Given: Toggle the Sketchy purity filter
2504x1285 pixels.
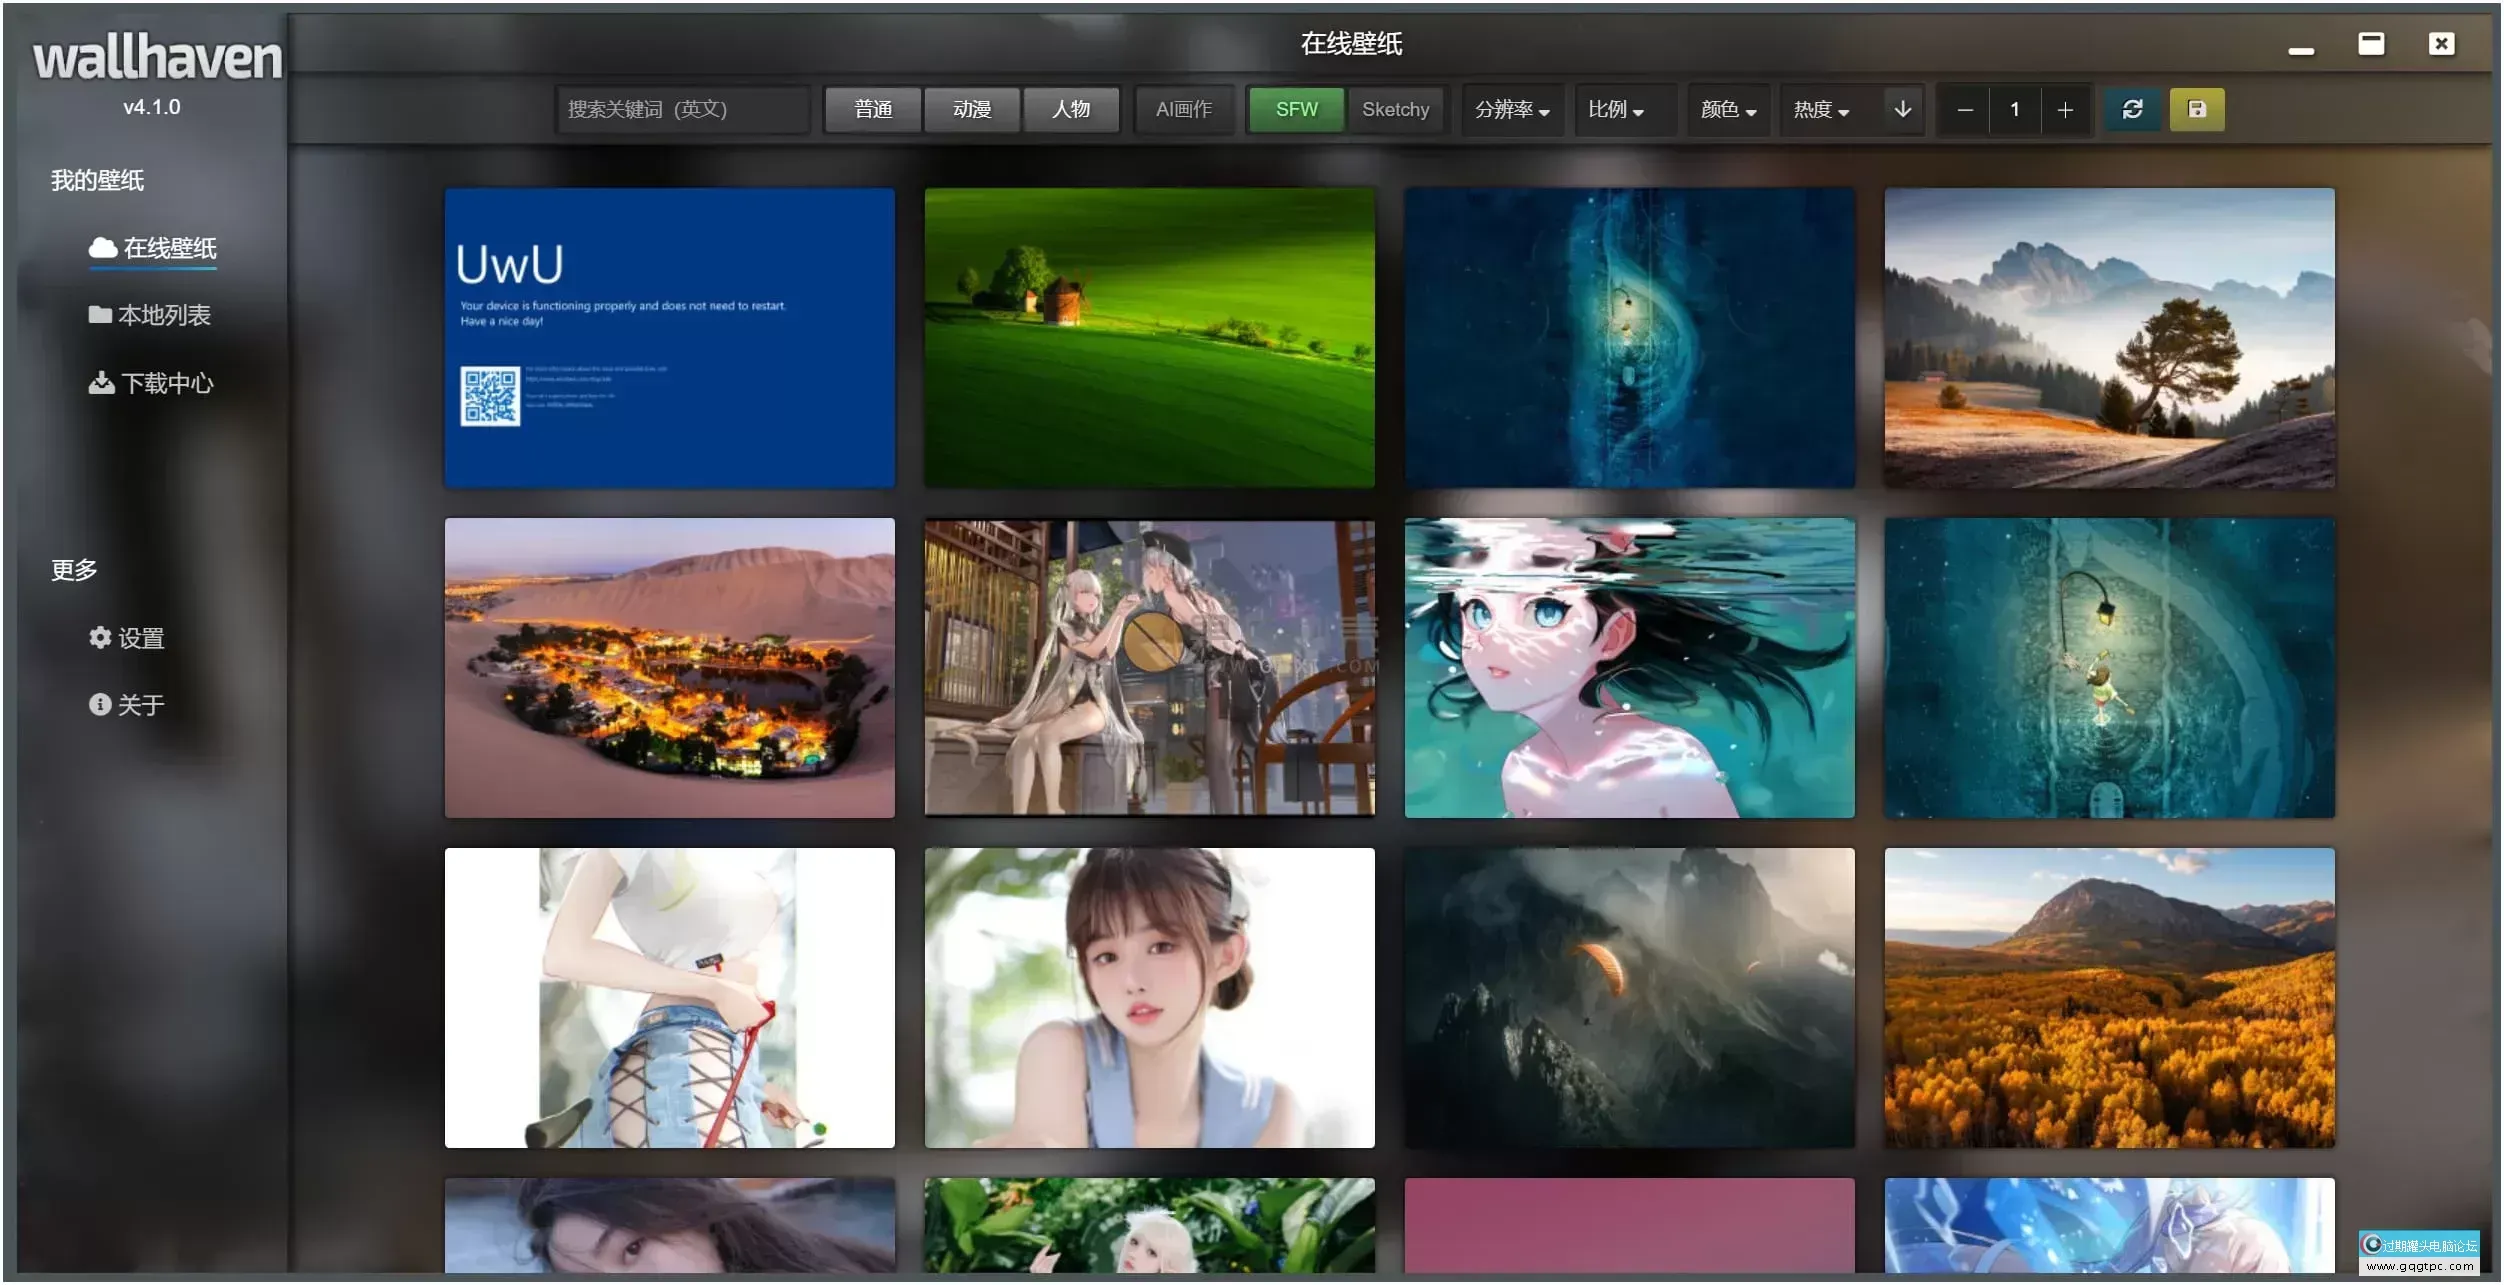Looking at the screenshot, I should tap(1395, 109).
